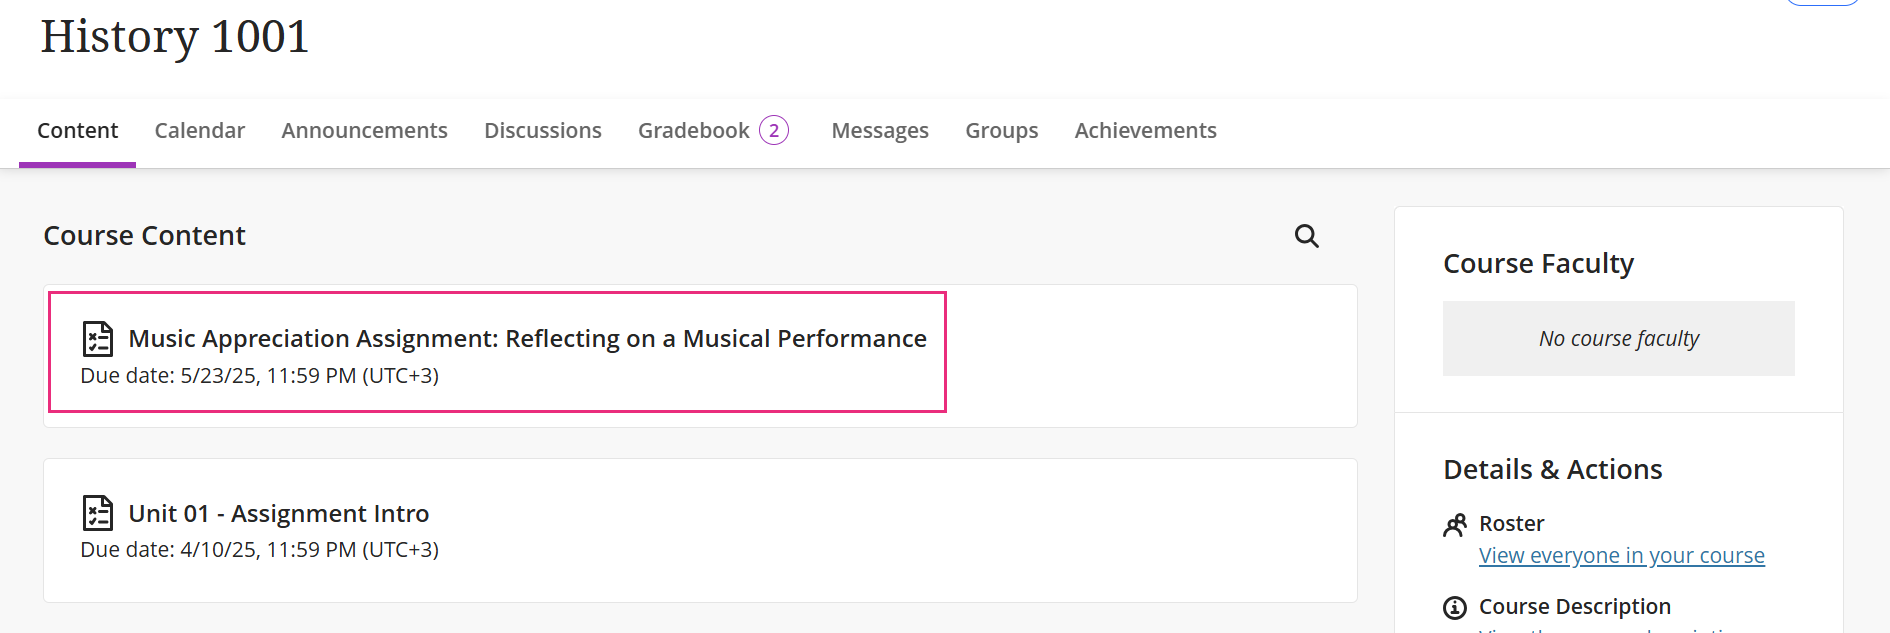Click View everyone in your course link
This screenshot has height=633, width=1890.
(1621, 556)
